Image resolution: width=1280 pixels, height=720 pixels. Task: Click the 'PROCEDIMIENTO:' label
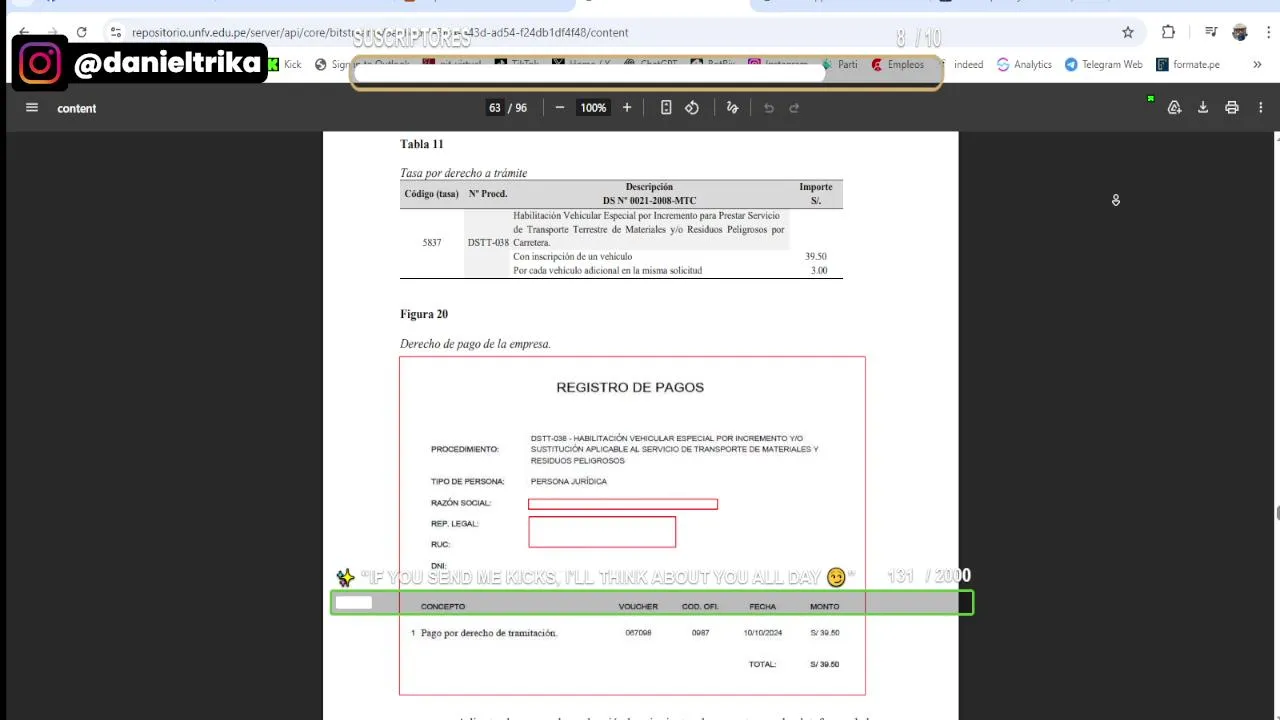click(465, 450)
